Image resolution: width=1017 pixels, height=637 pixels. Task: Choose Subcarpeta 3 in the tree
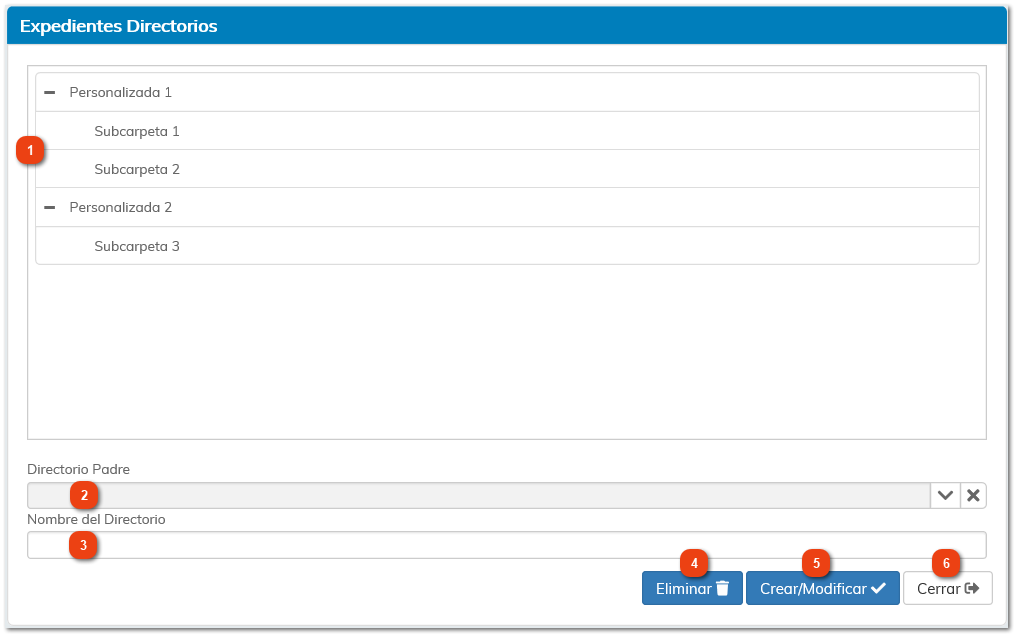click(137, 246)
